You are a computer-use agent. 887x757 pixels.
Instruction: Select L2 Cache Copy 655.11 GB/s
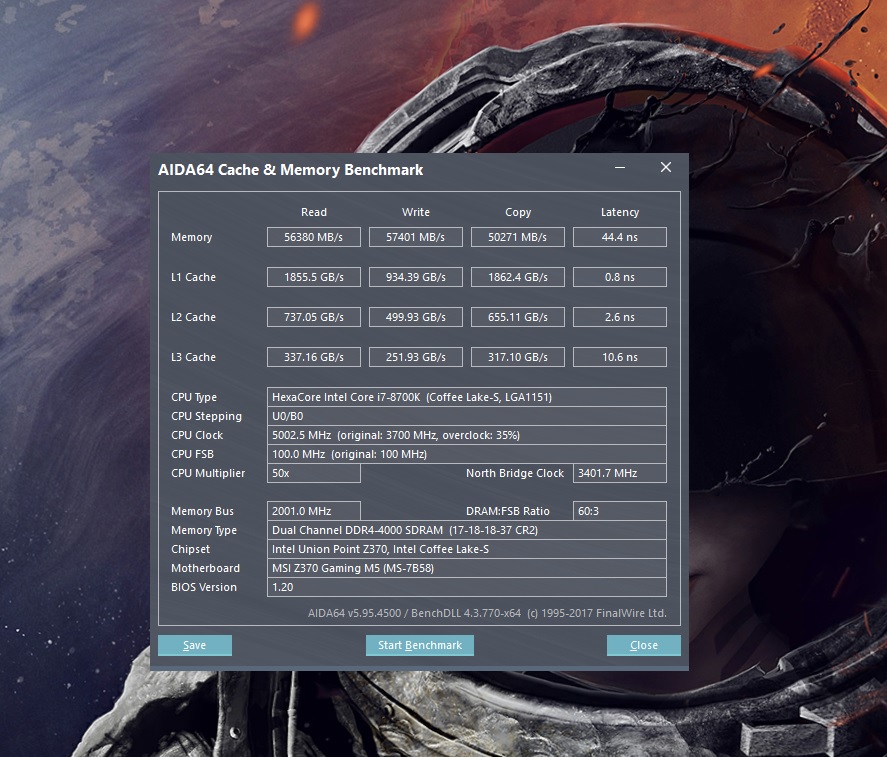(x=518, y=317)
